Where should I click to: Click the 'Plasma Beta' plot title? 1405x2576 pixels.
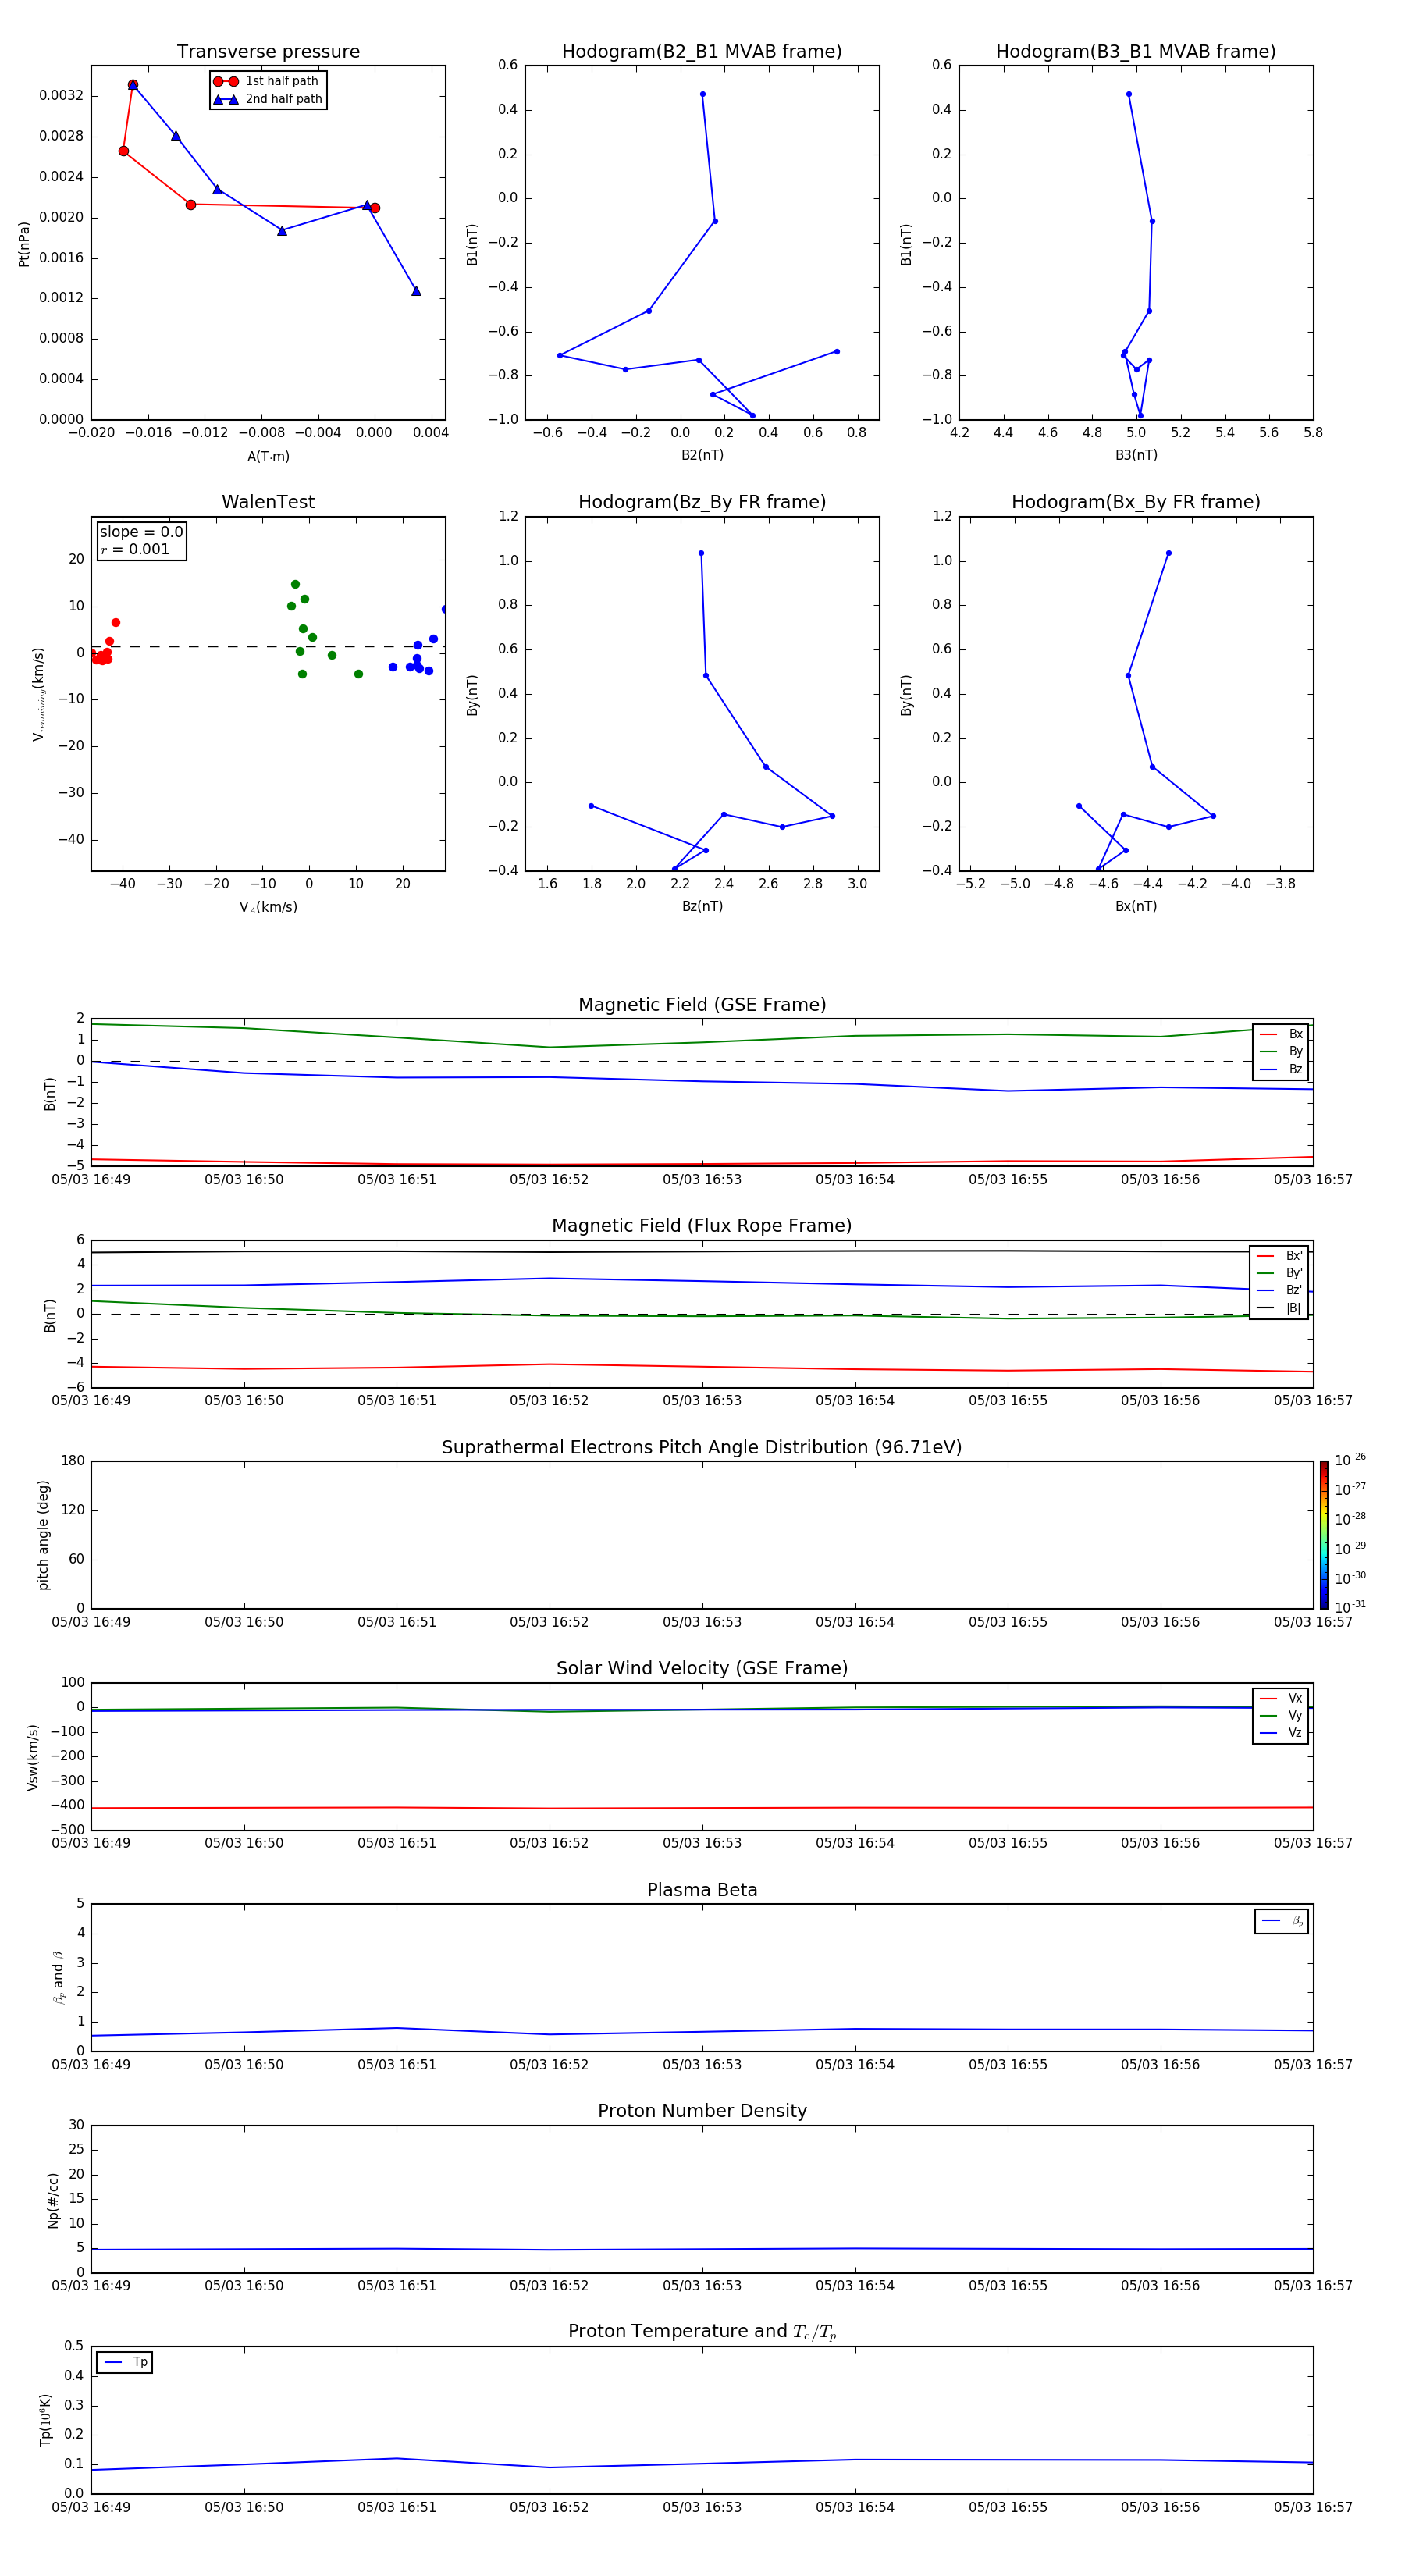pyautogui.click(x=702, y=1890)
